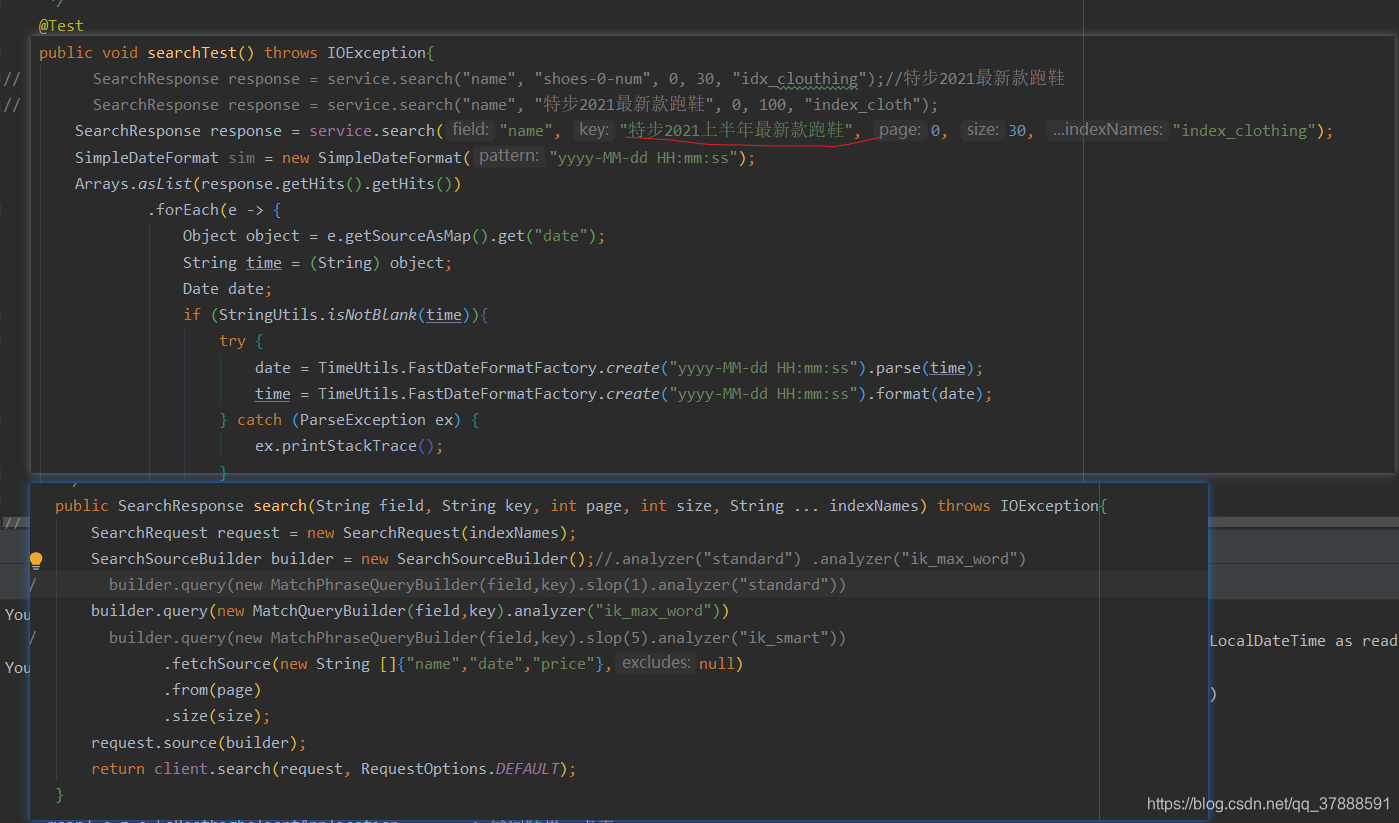Screen dimensions: 1399x823
Task: Click the try keyword
Action: pos(232,341)
